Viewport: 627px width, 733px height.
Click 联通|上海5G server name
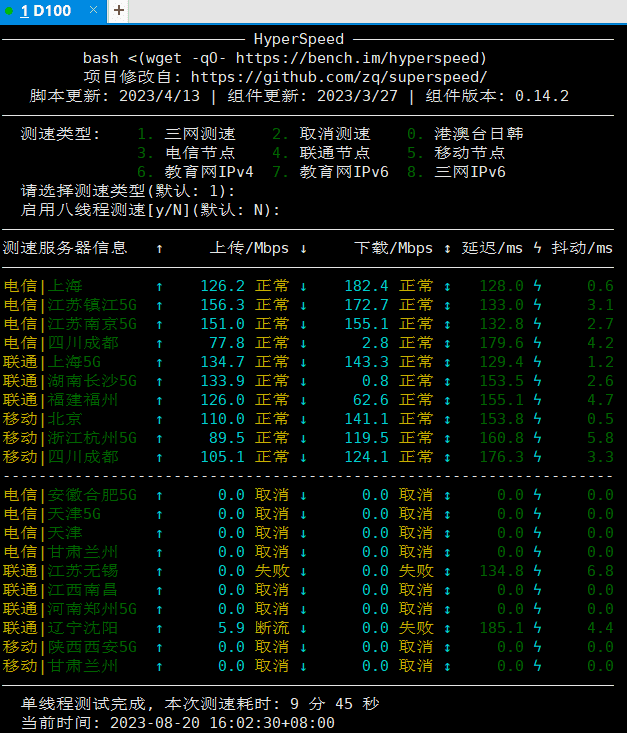pyautogui.click(x=52, y=362)
